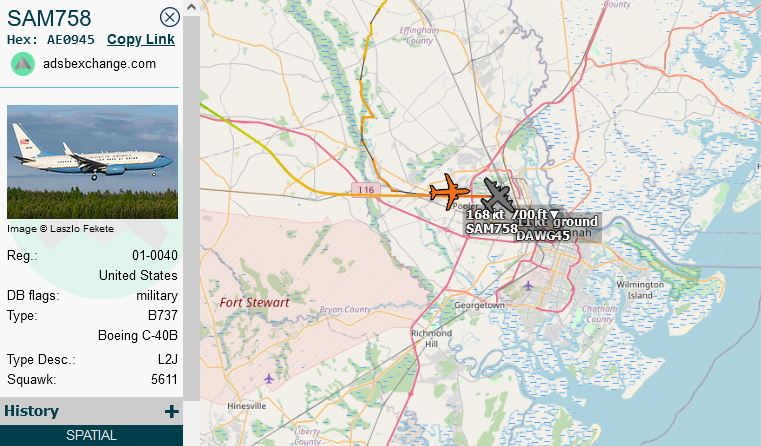Click the Fort Stewart map label
The width and height of the screenshot is (761, 446).
coord(254,302)
